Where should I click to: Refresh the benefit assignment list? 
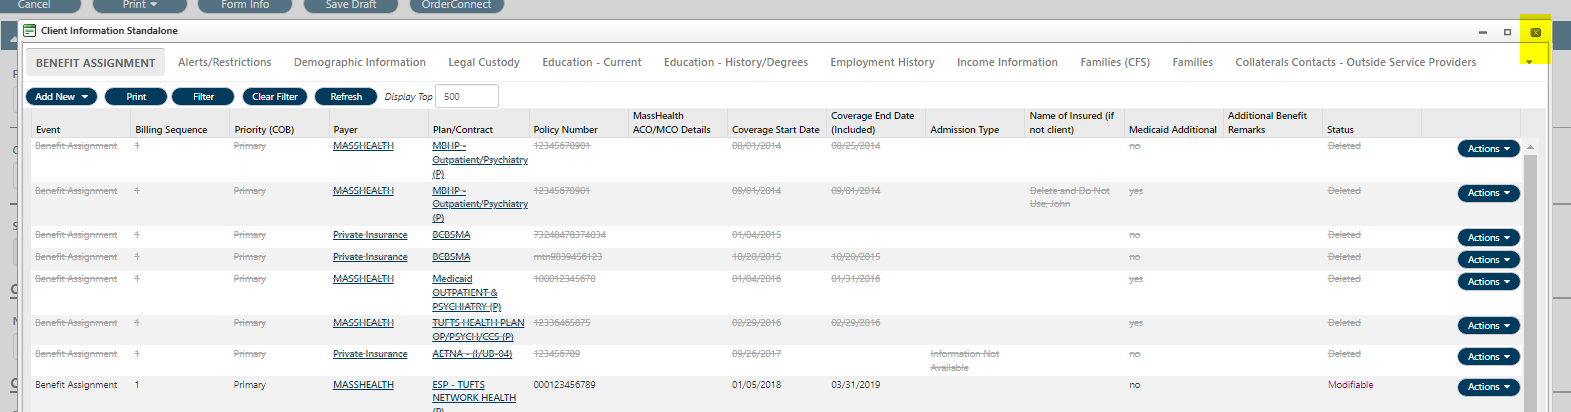pos(346,97)
